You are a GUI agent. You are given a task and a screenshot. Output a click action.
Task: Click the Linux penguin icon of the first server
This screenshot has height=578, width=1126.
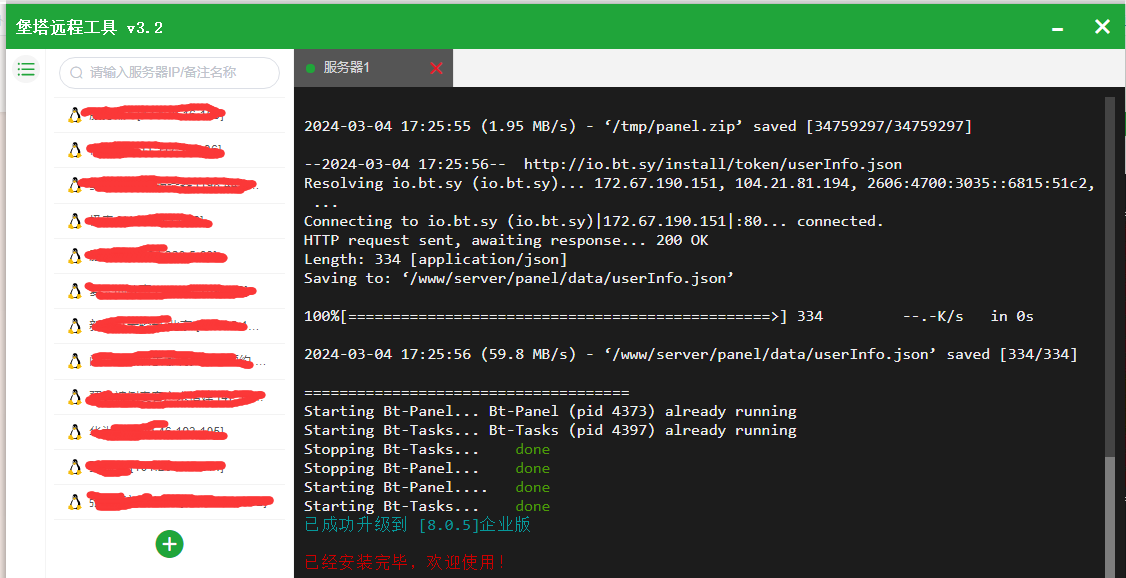coord(74,115)
